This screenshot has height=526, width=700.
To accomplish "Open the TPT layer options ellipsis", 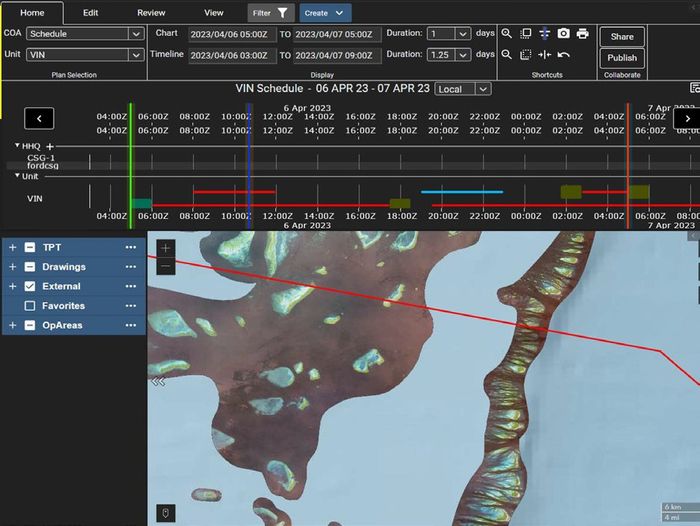I will point(131,247).
